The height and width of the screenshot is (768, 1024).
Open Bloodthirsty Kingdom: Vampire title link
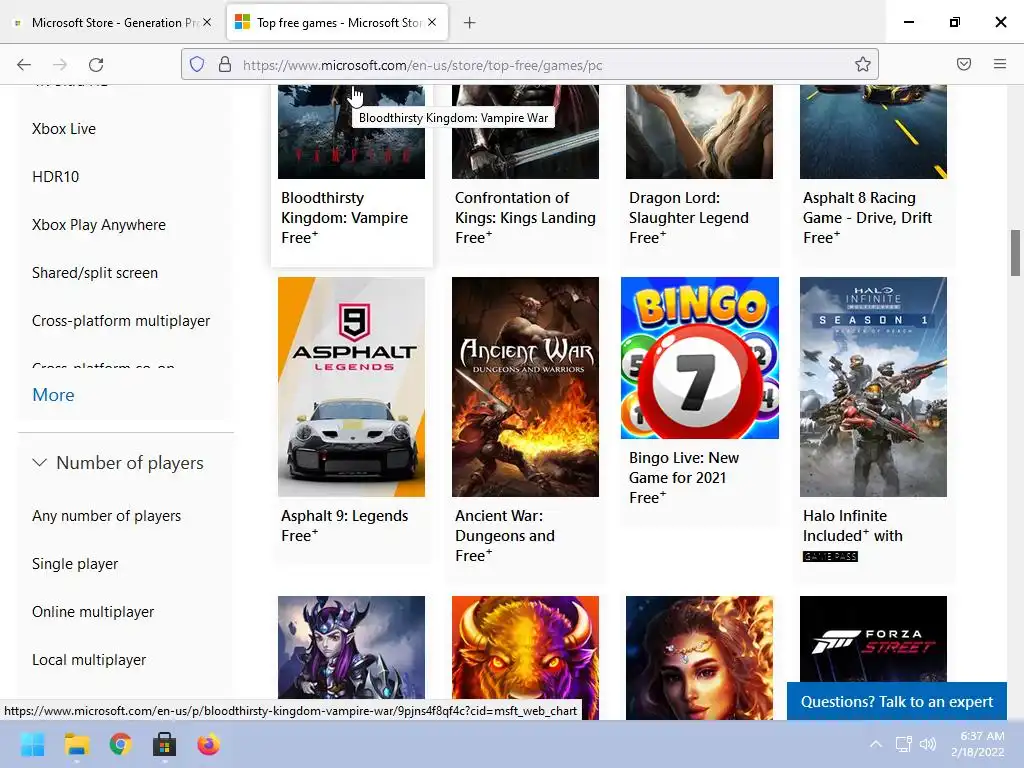click(344, 208)
